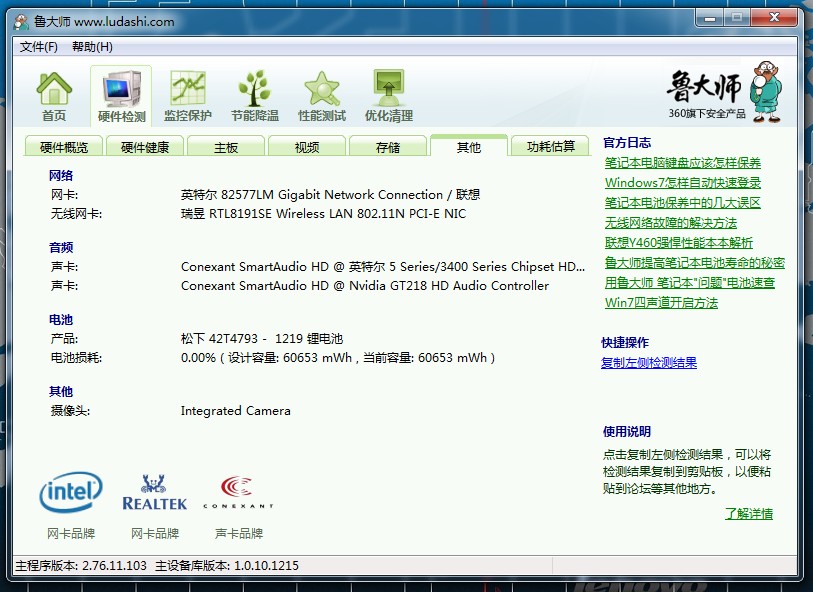Open the 文件(F) menu
This screenshot has height=592, width=813.
pyautogui.click(x=38, y=47)
